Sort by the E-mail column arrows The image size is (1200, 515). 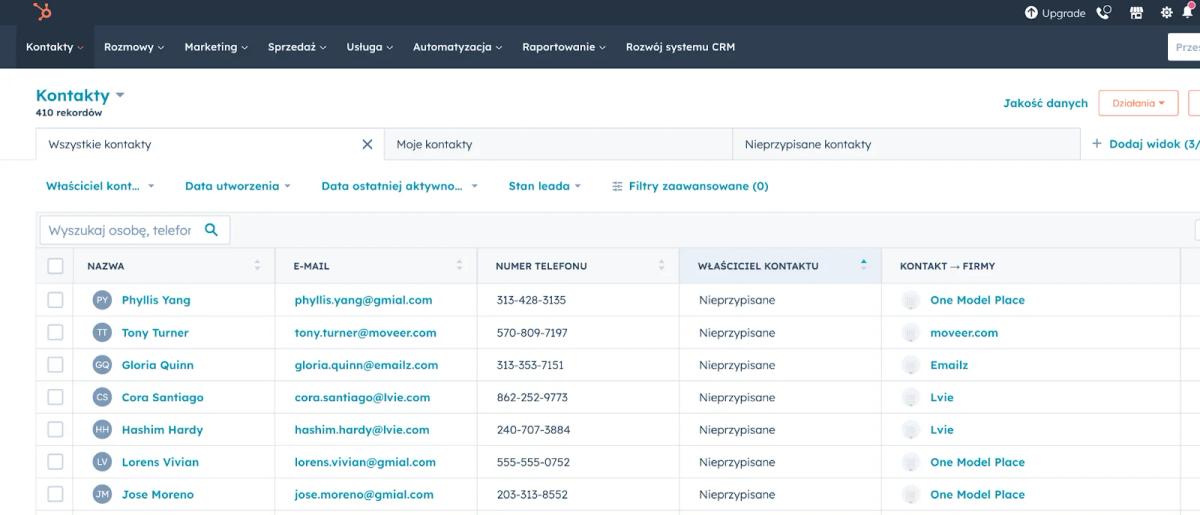tap(459, 265)
